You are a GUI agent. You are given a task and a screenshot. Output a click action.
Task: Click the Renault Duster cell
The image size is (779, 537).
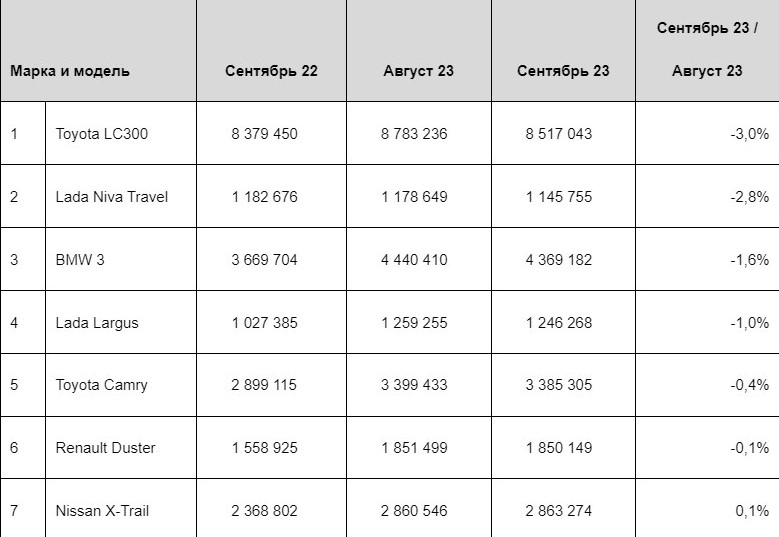tap(105, 448)
